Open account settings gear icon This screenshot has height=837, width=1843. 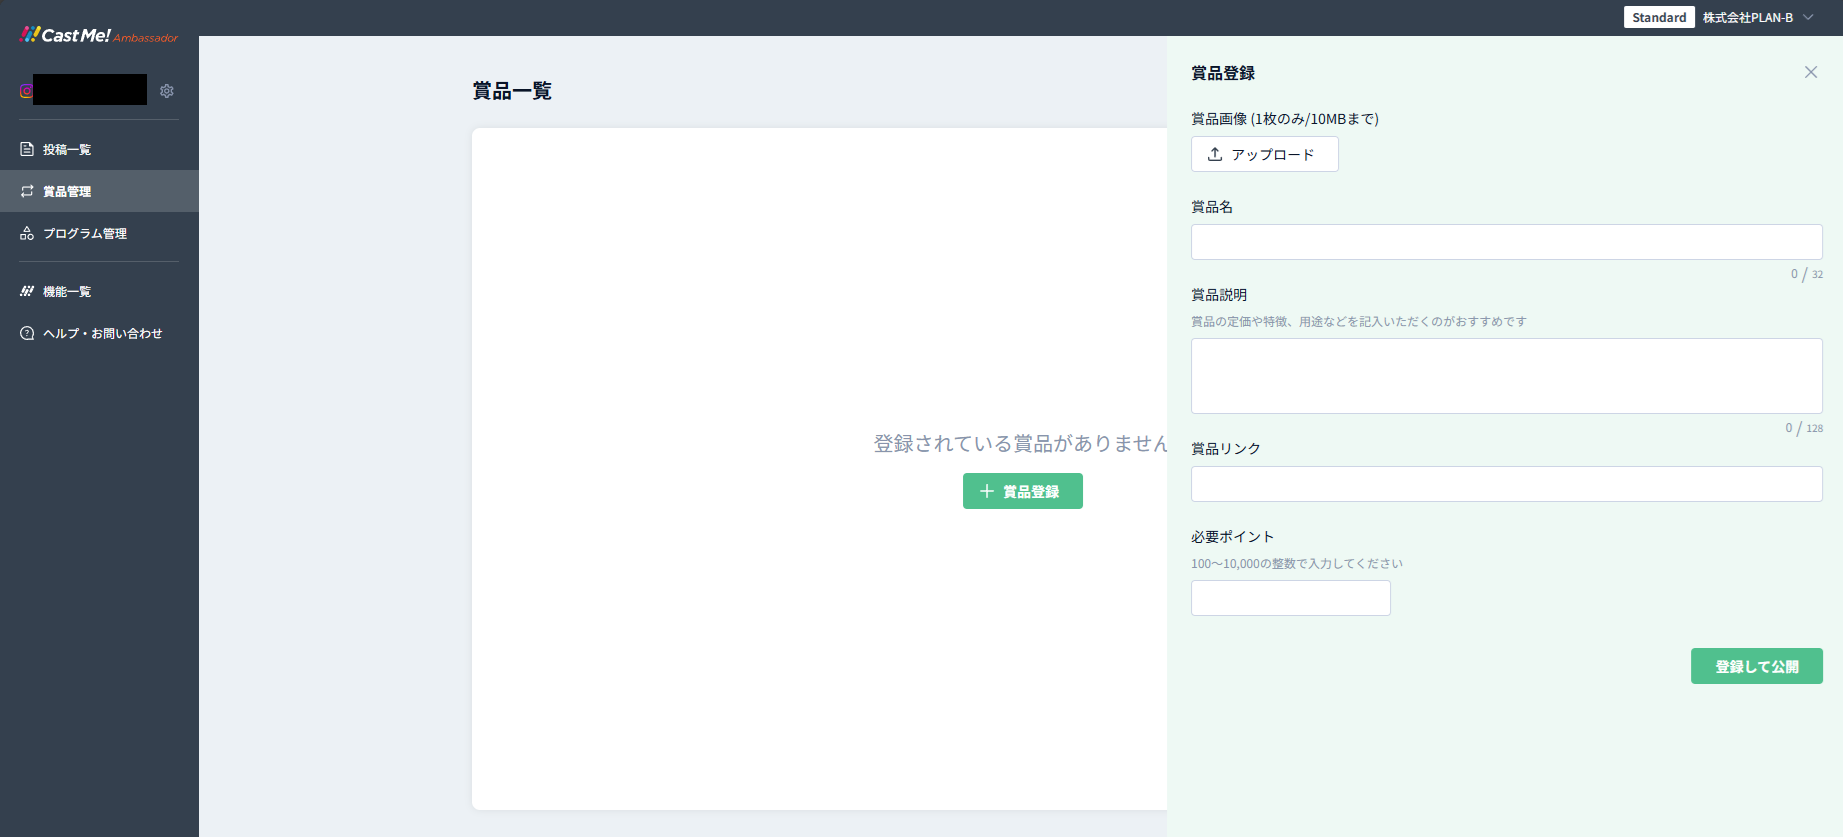click(167, 91)
